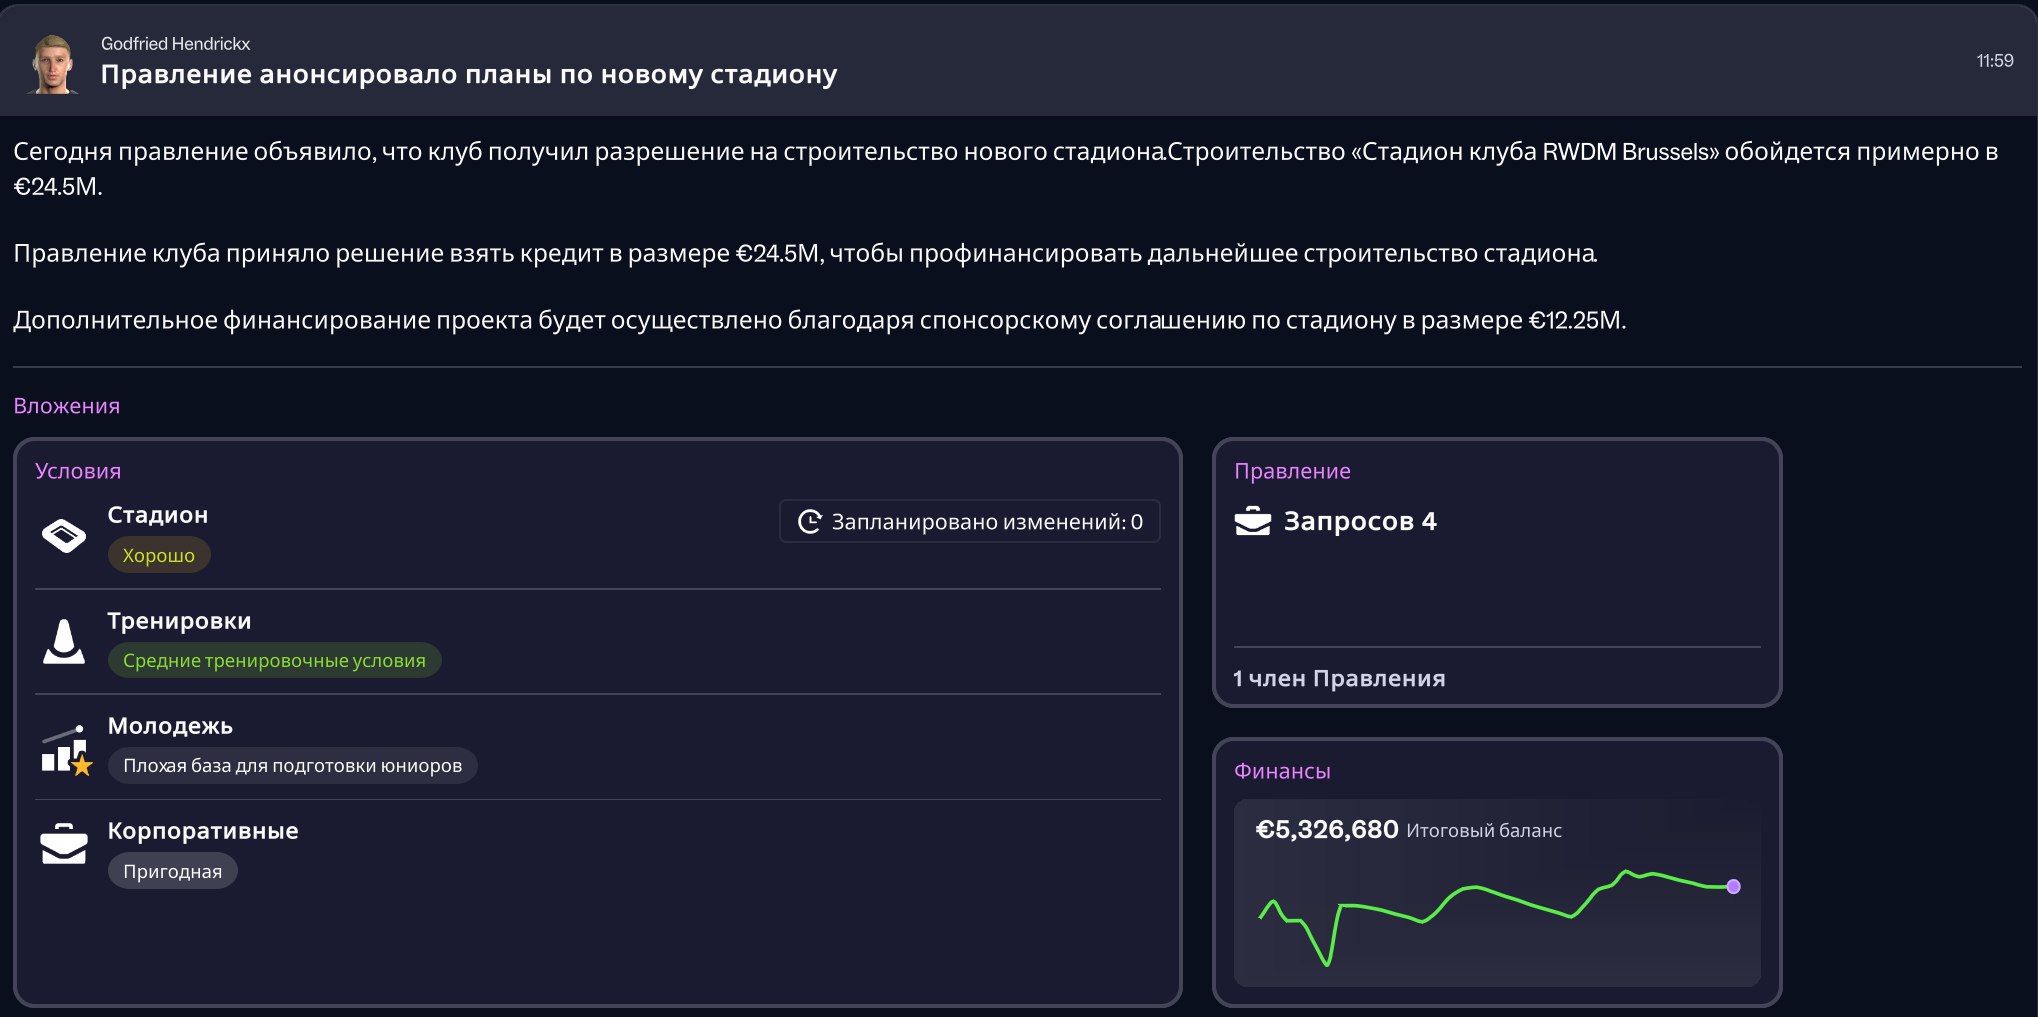This screenshot has width=2038, height=1017.
Task: Click the youth development chart icon
Action: (x=66, y=750)
